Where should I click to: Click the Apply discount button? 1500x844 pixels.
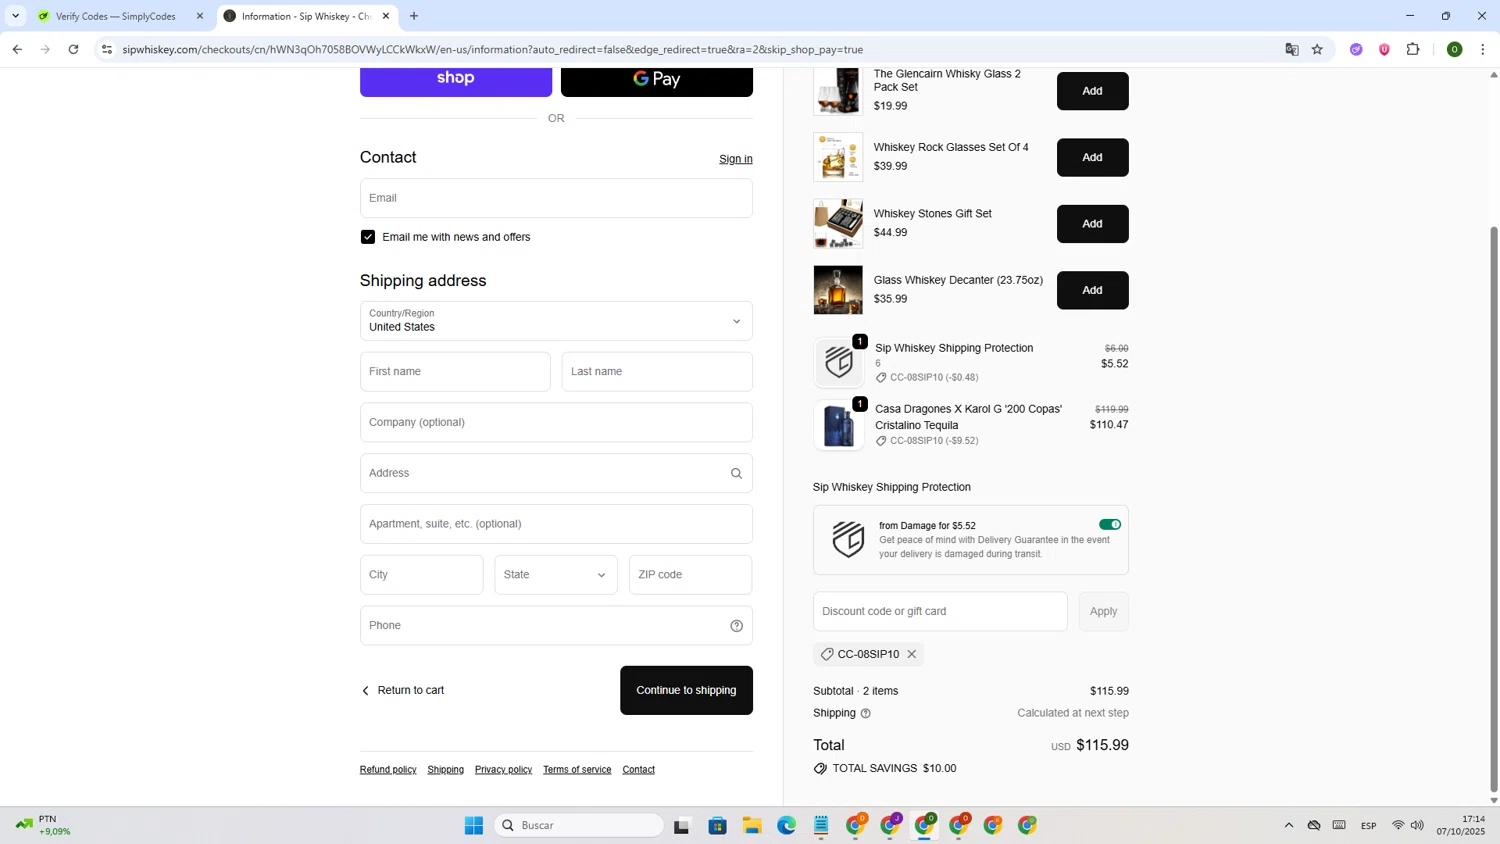pyautogui.click(x=1103, y=611)
